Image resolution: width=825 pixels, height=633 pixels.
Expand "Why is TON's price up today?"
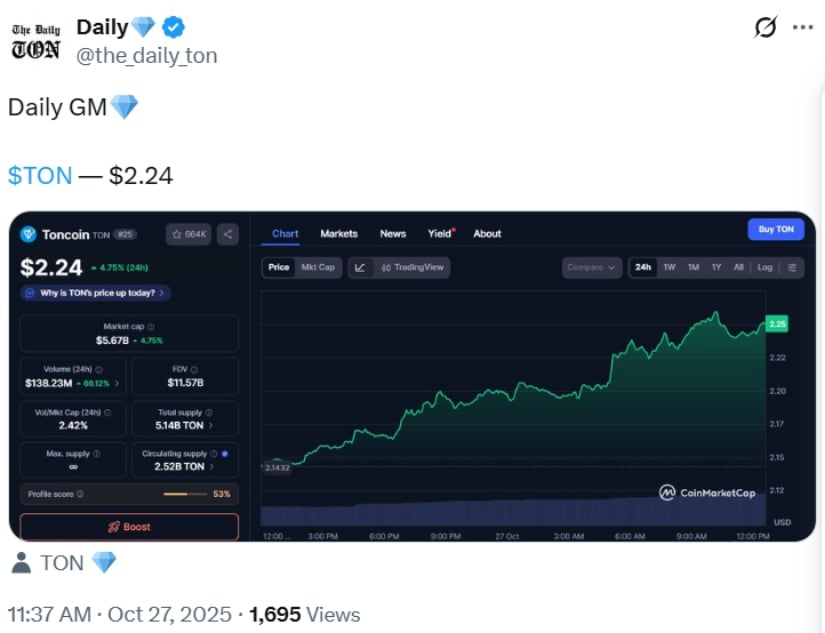tap(96, 293)
